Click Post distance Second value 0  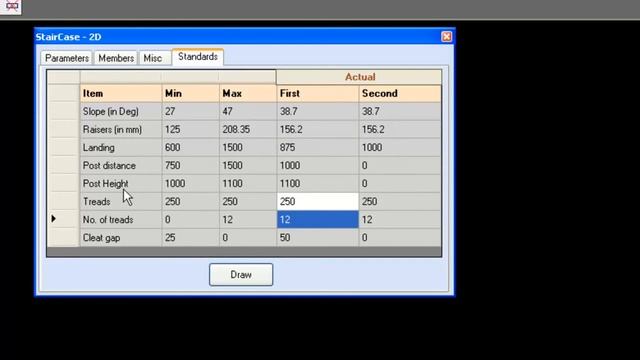(400, 165)
